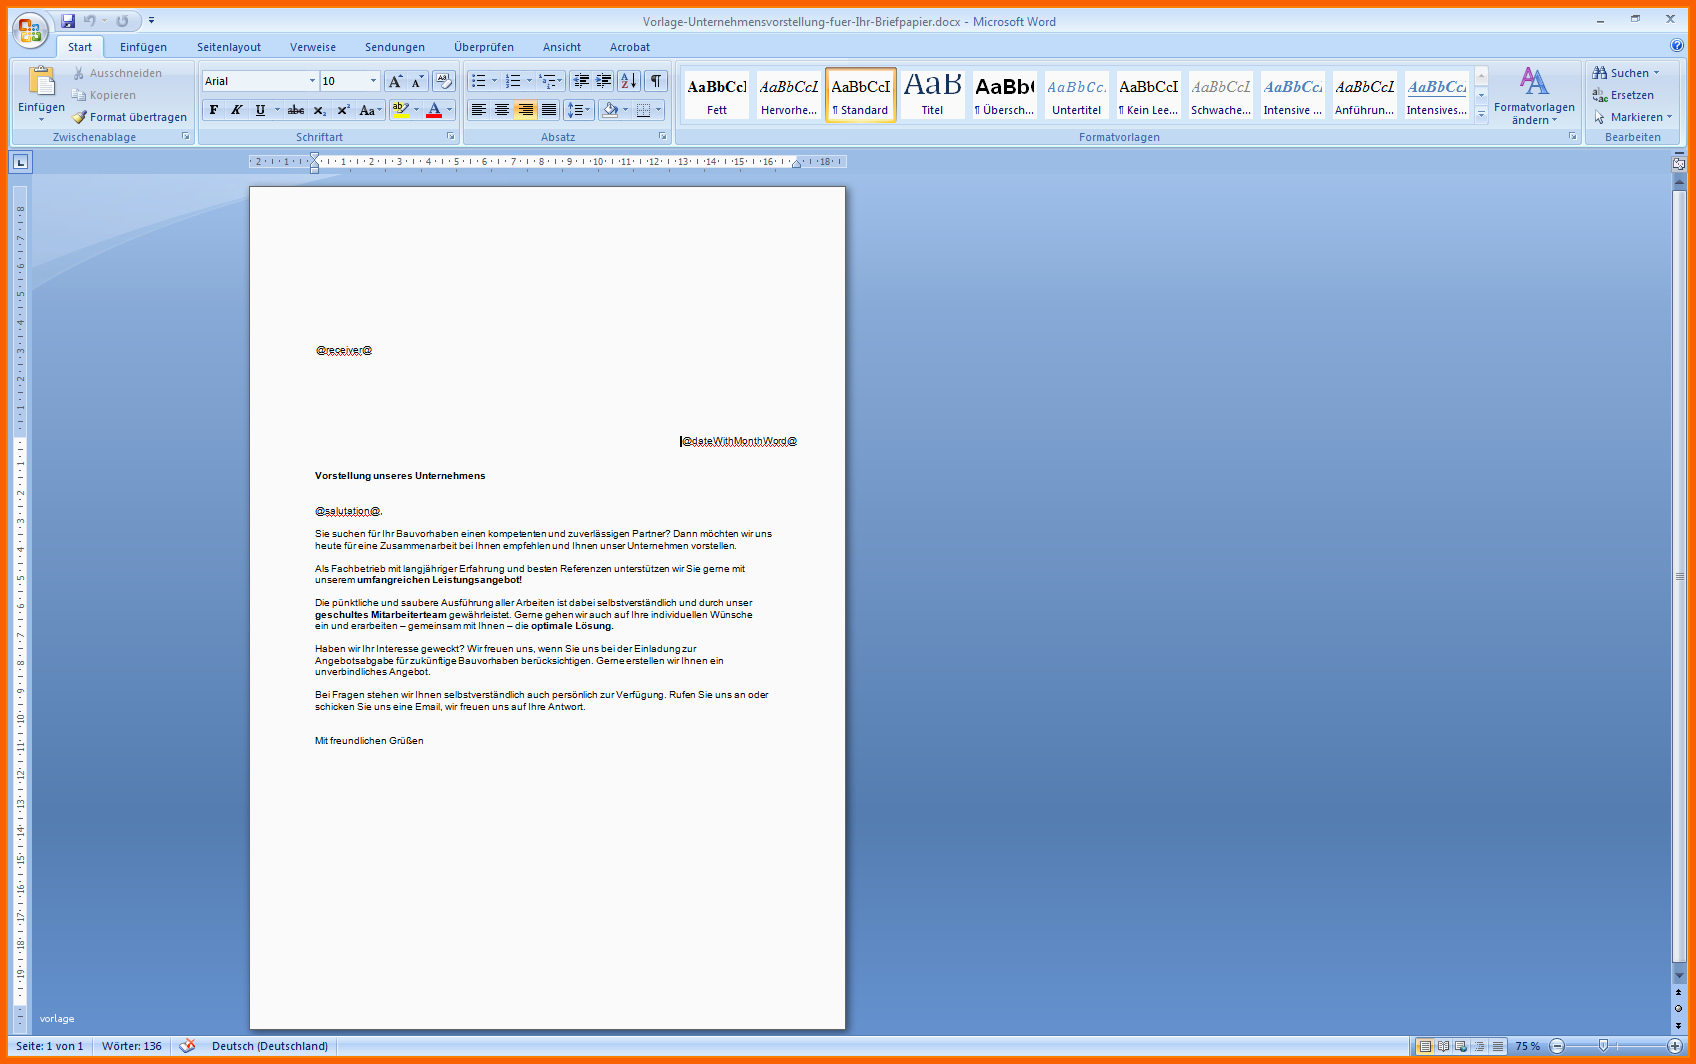Click Ersetzen replace tool
The width and height of the screenshot is (1696, 1064).
[x=1623, y=95]
